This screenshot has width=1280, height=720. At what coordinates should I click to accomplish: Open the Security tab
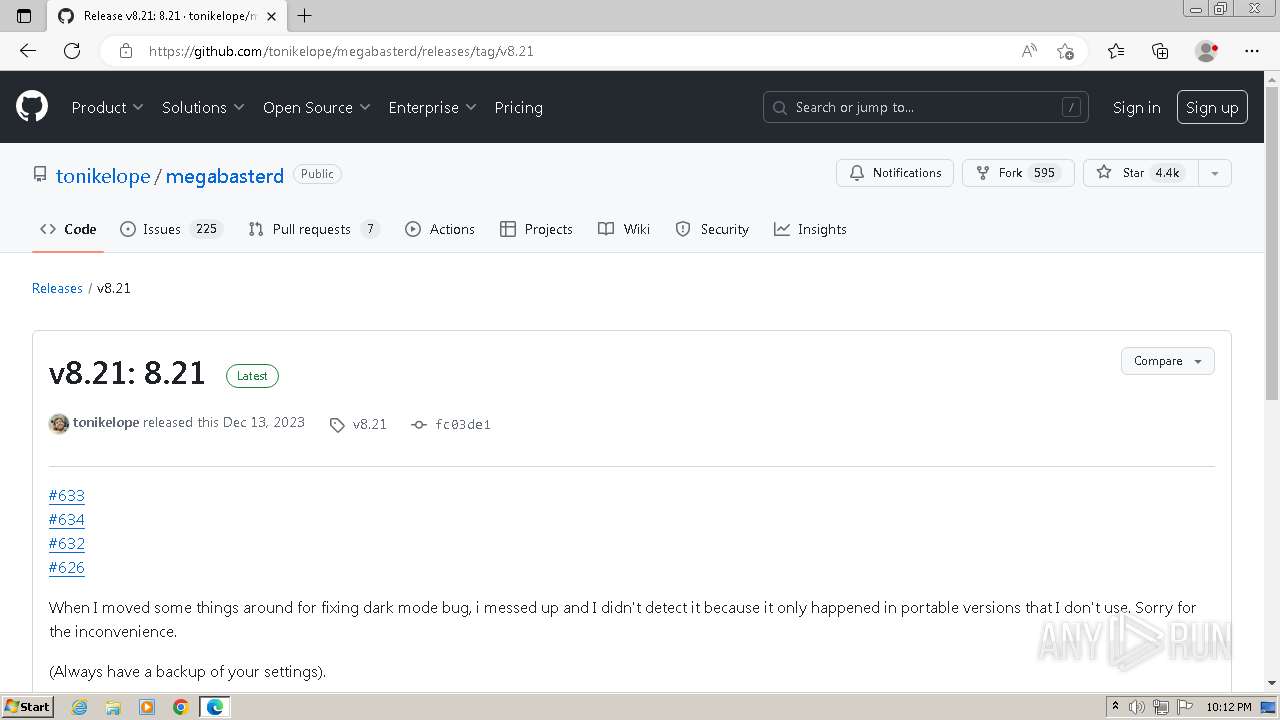pos(712,229)
